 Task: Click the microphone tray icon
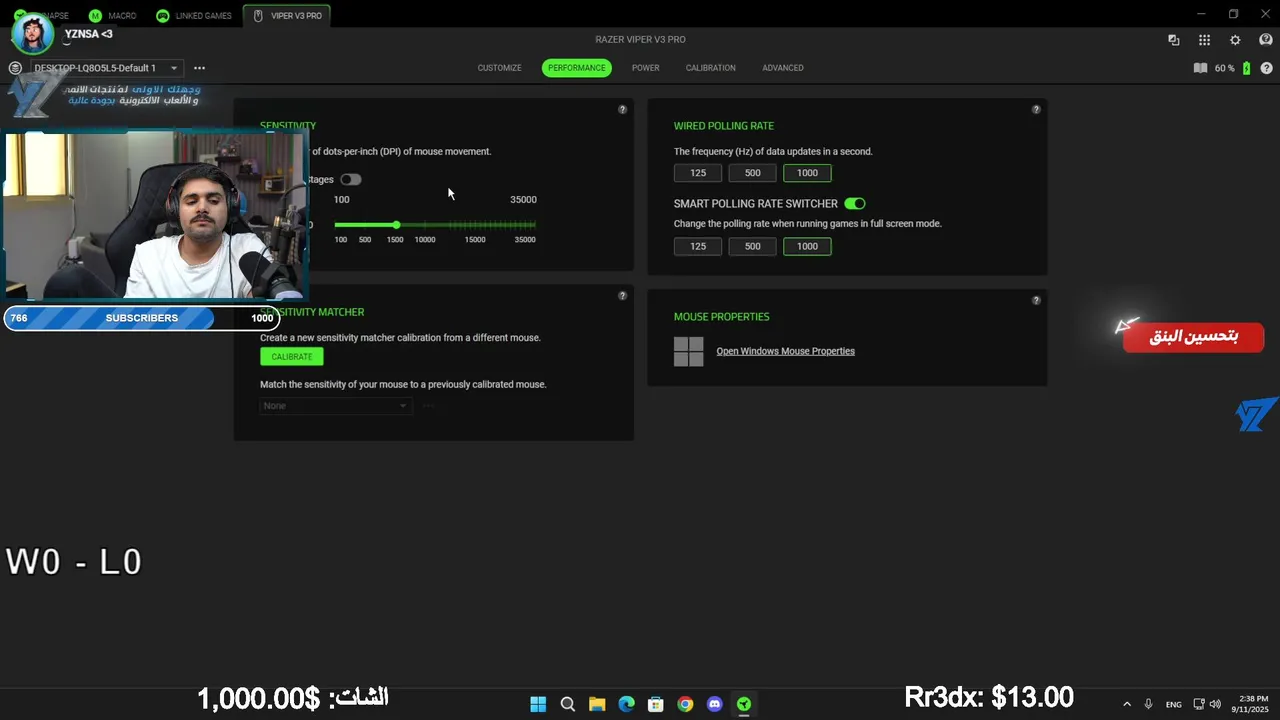click(1148, 704)
